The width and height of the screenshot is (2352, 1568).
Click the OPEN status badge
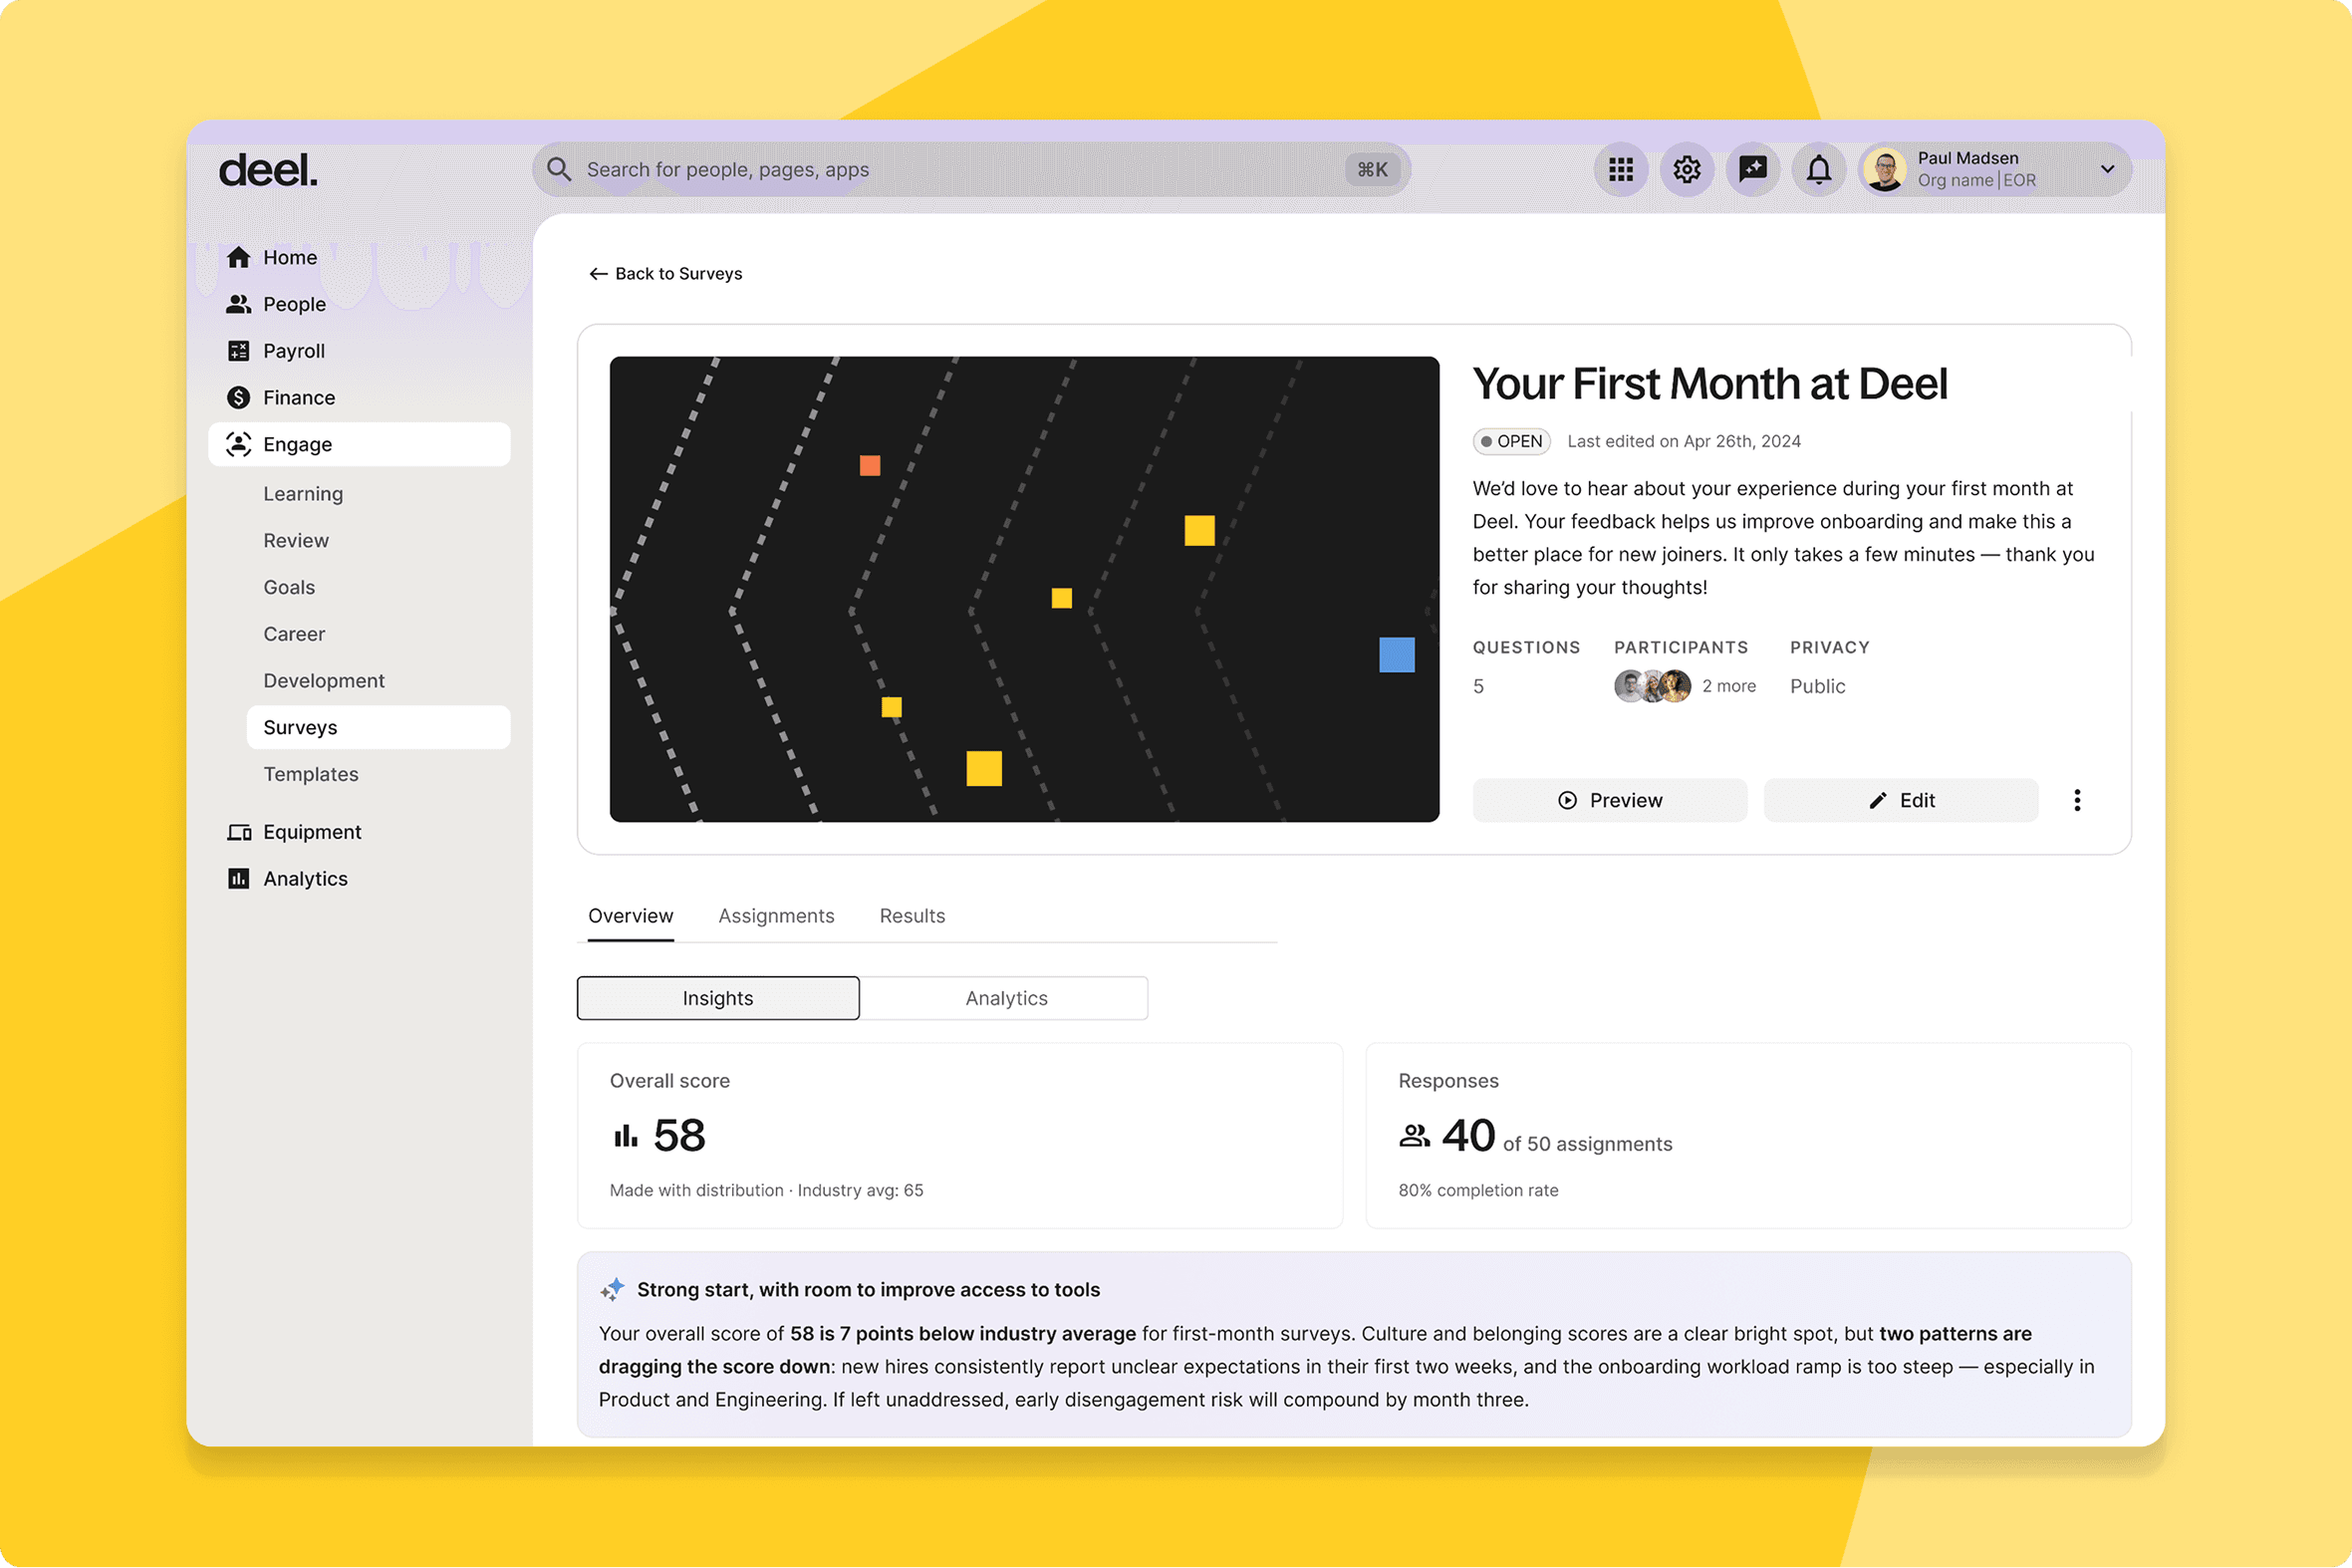1511,441
